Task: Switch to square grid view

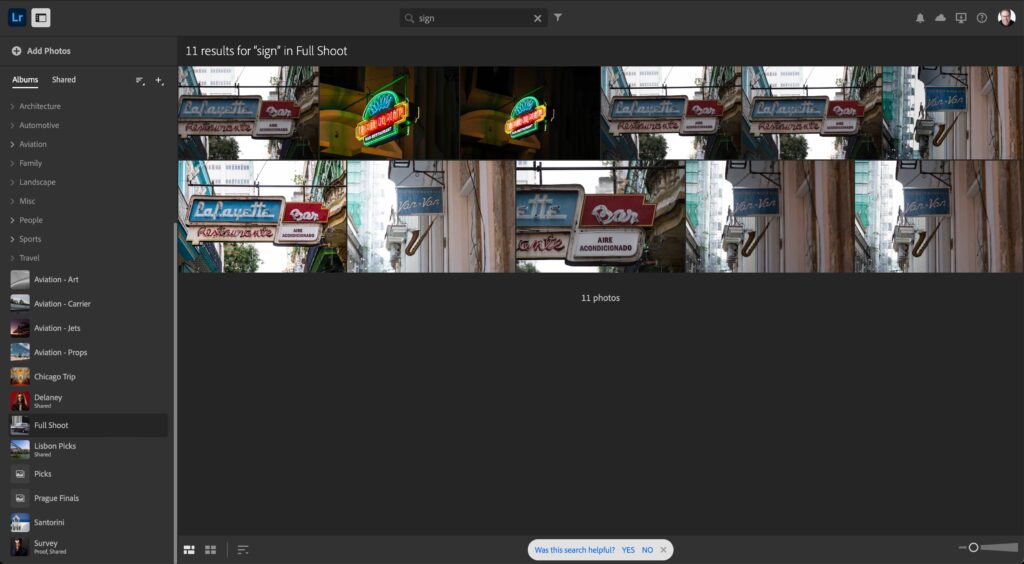Action: (210, 550)
